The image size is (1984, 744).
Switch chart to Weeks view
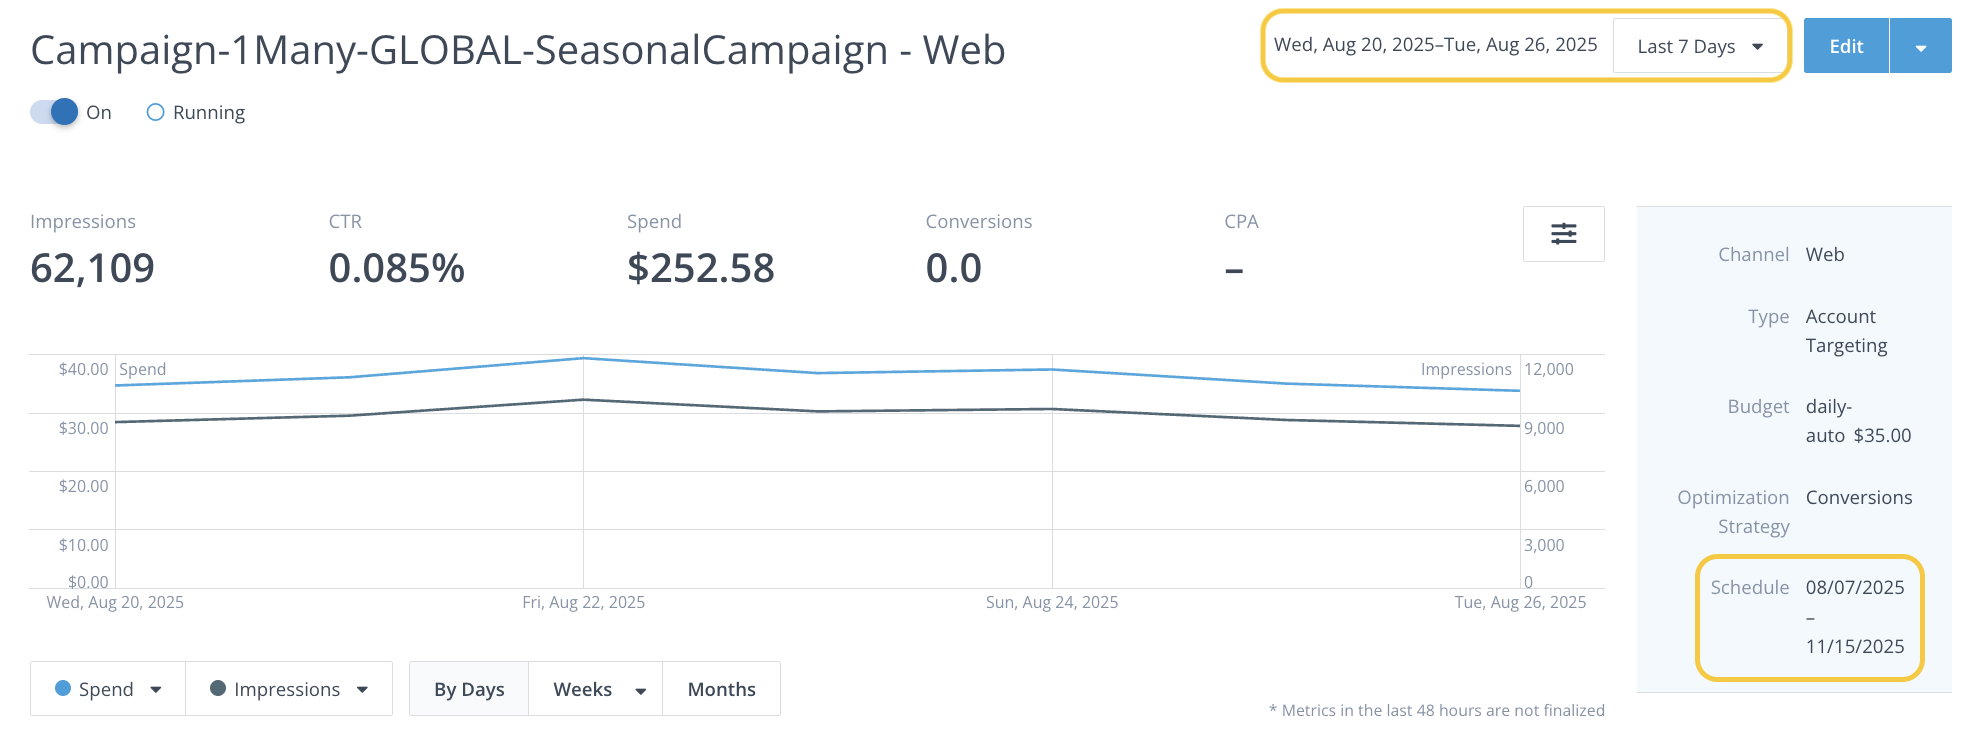(582, 689)
